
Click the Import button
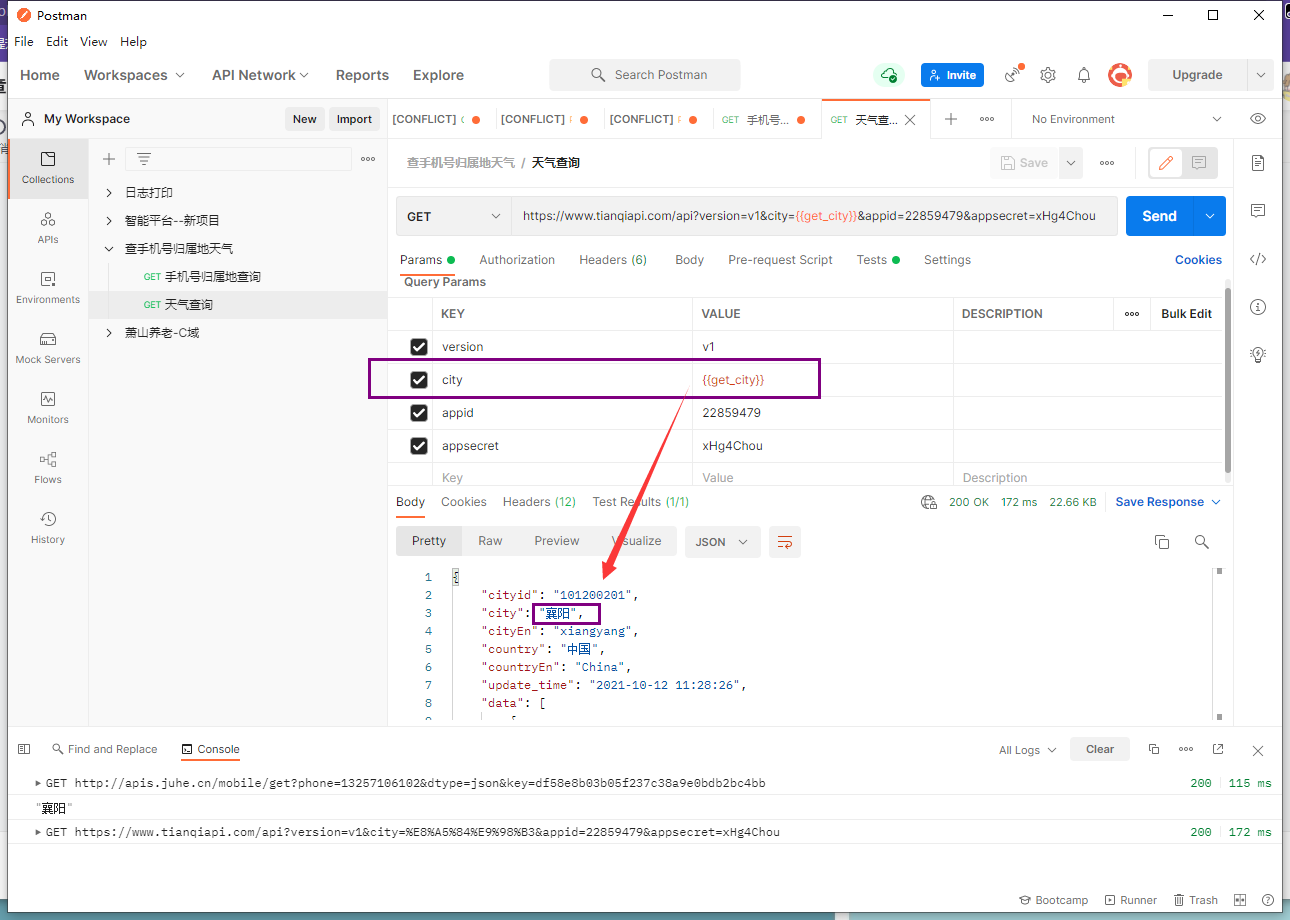click(354, 119)
